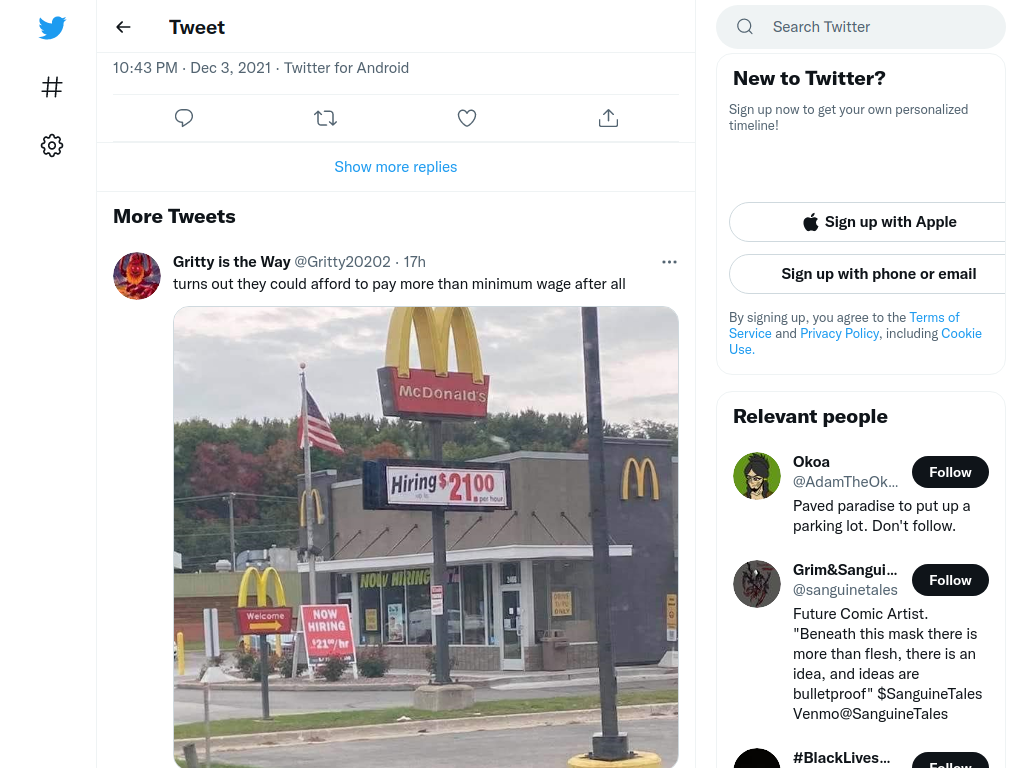Follow Okoa @AdamTheOk
The image size is (1024, 768).
950,472
